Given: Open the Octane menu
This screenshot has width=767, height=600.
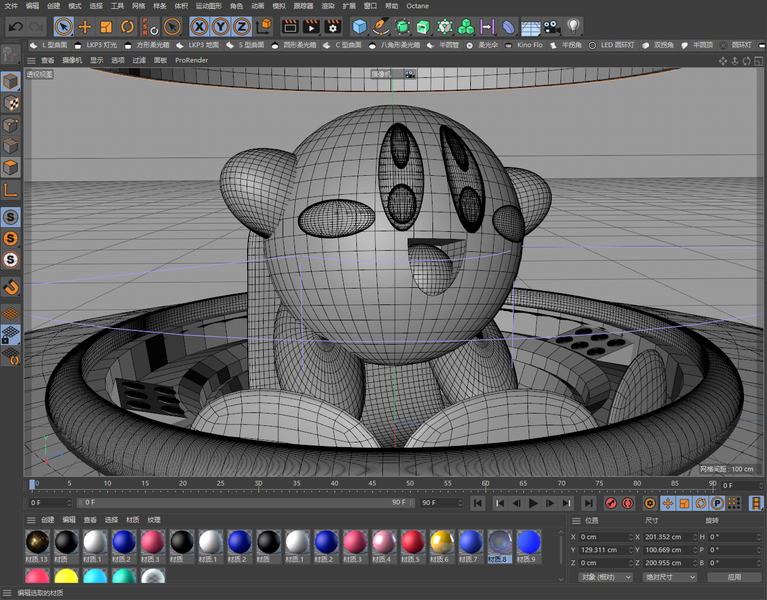Looking at the screenshot, I should pyautogui.click(x=417, y=6).
